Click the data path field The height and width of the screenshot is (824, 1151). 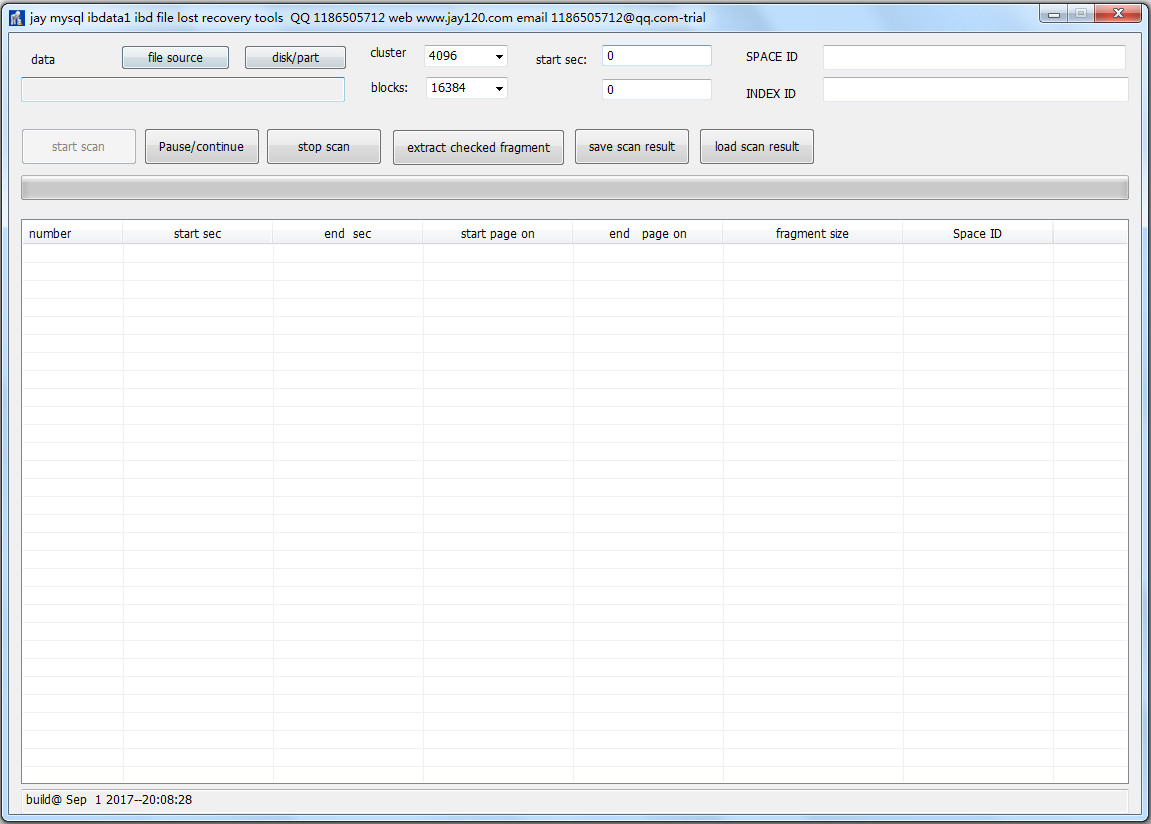[182, 90]
